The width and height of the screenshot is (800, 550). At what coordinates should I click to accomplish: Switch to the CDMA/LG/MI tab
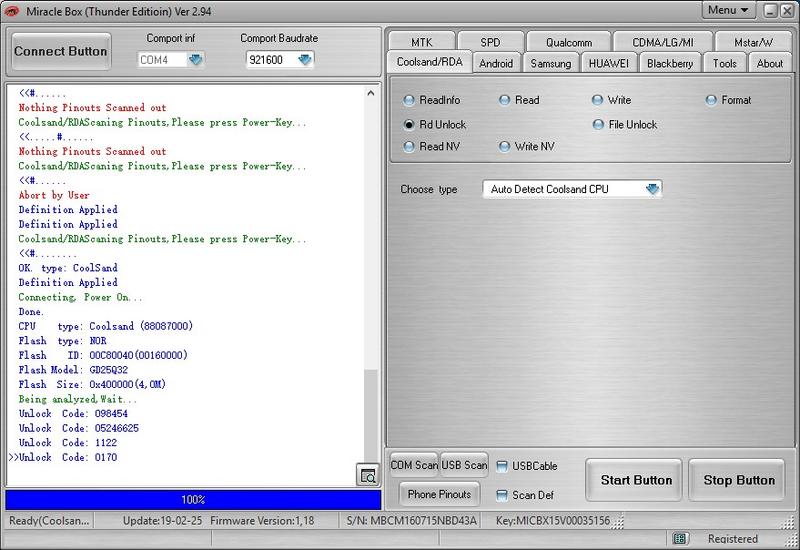pyautogui.click(x=663, y=42)
